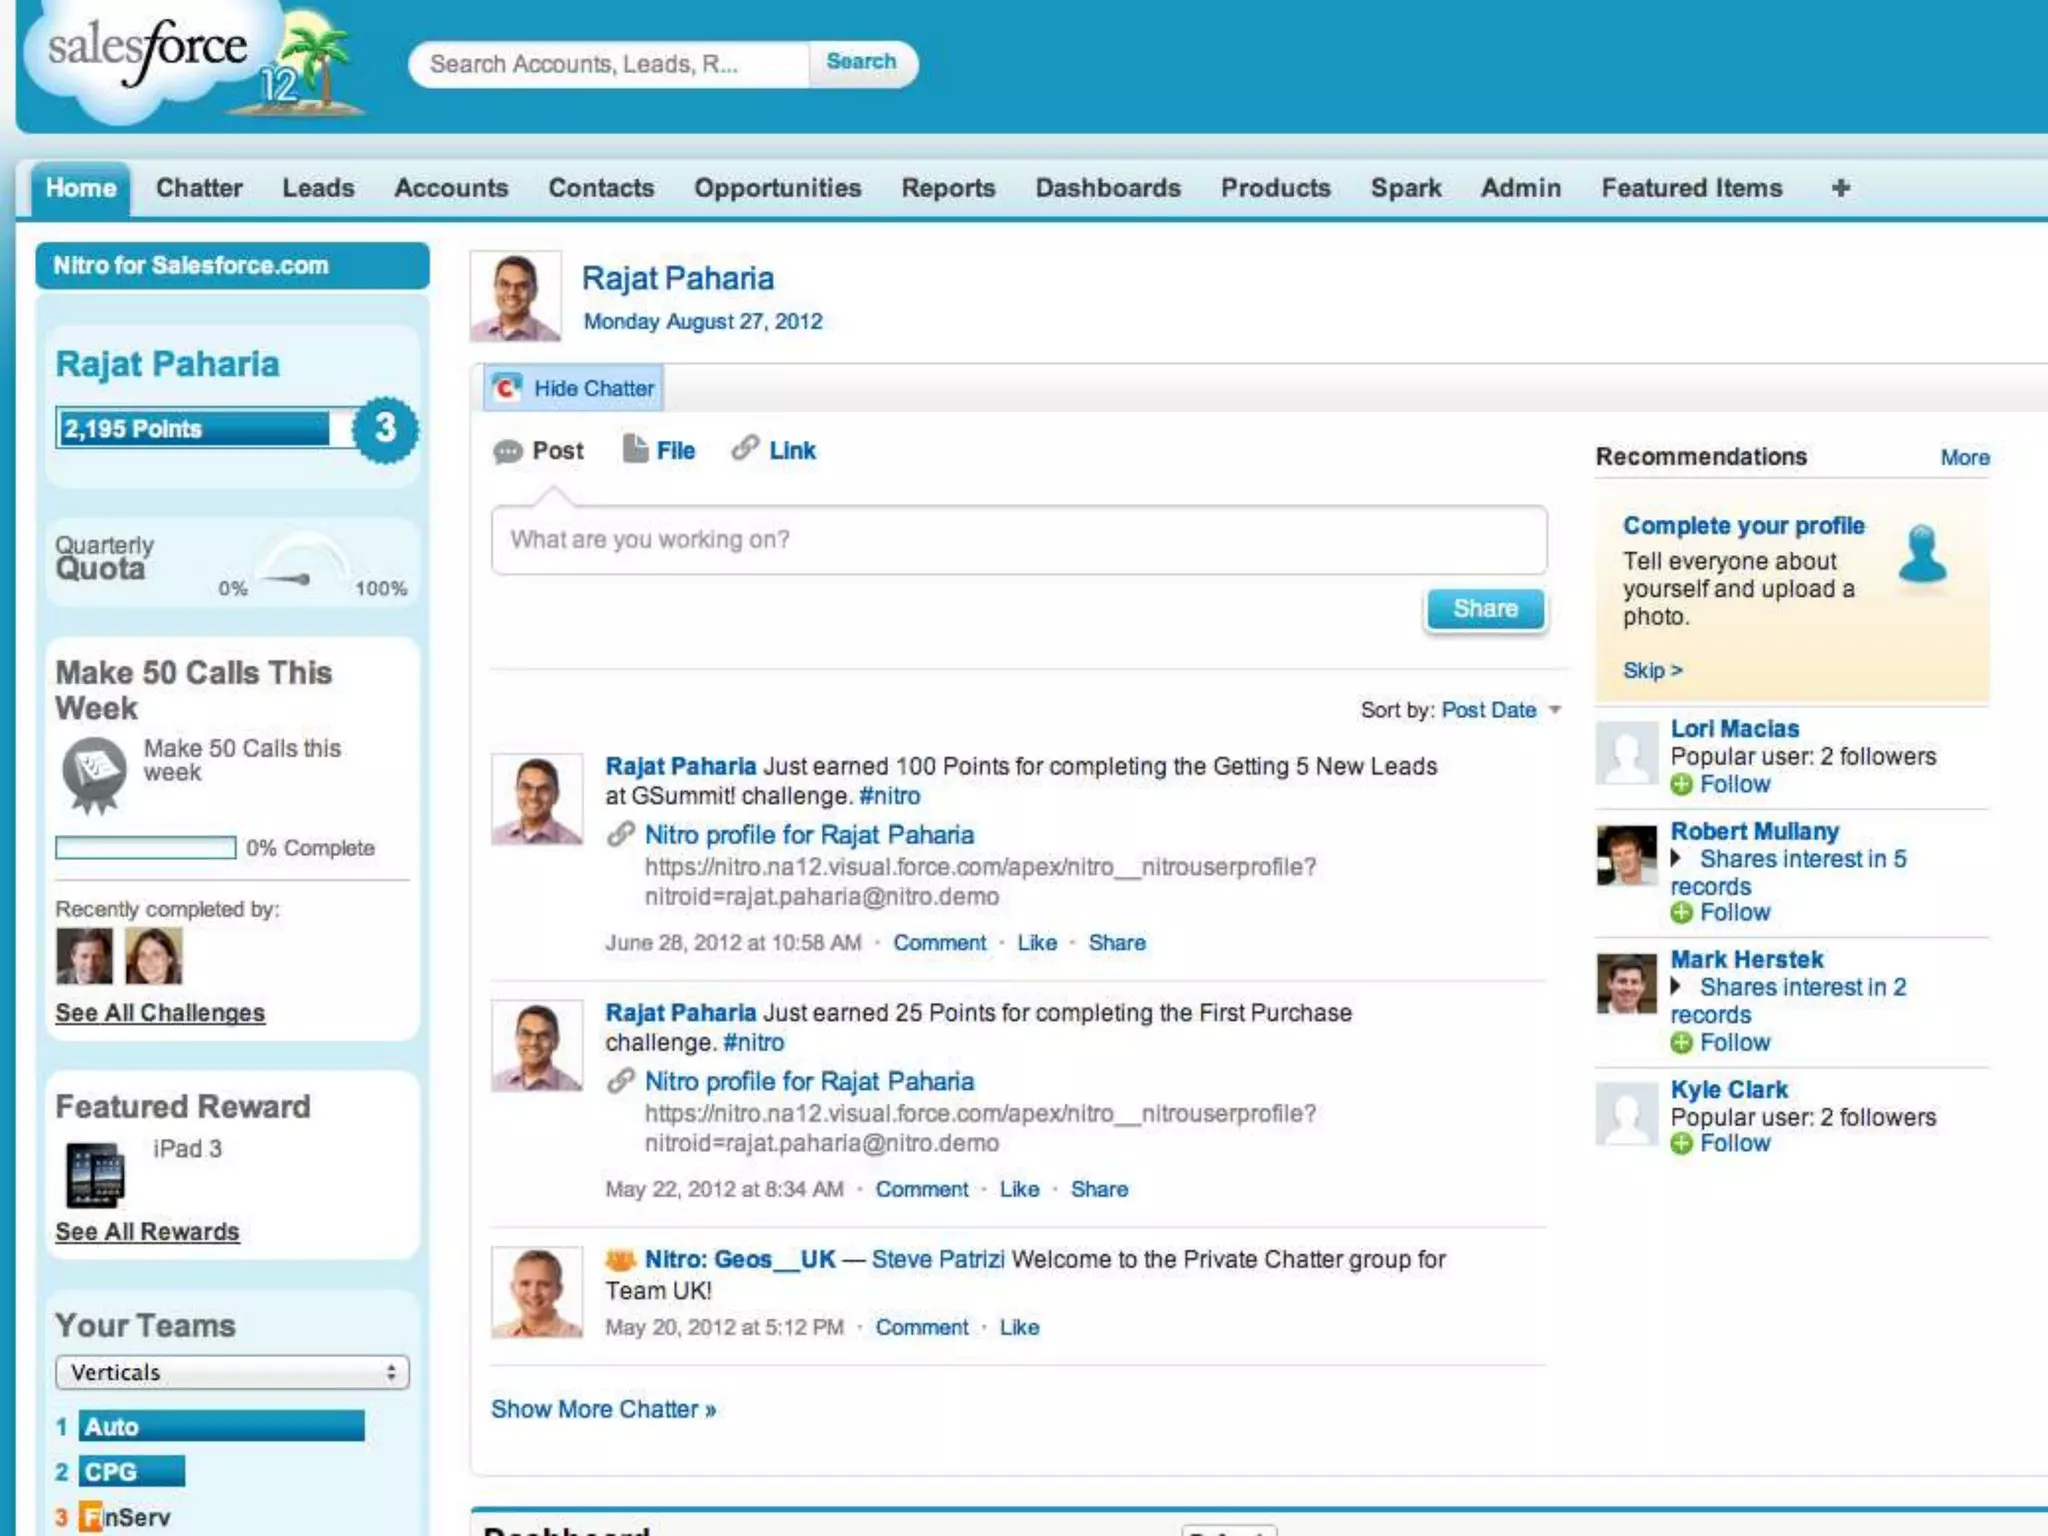The image size is (2048, 1536).
Task: Click the File document icon
Action: click(x=635, y=449)
